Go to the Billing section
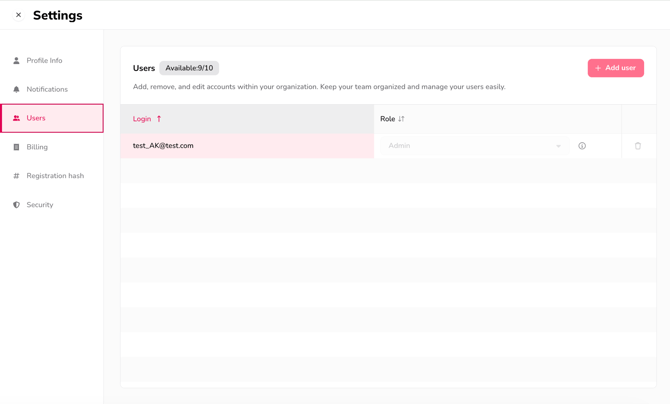The width and height of the screenshot is (670, 404). 52,147
